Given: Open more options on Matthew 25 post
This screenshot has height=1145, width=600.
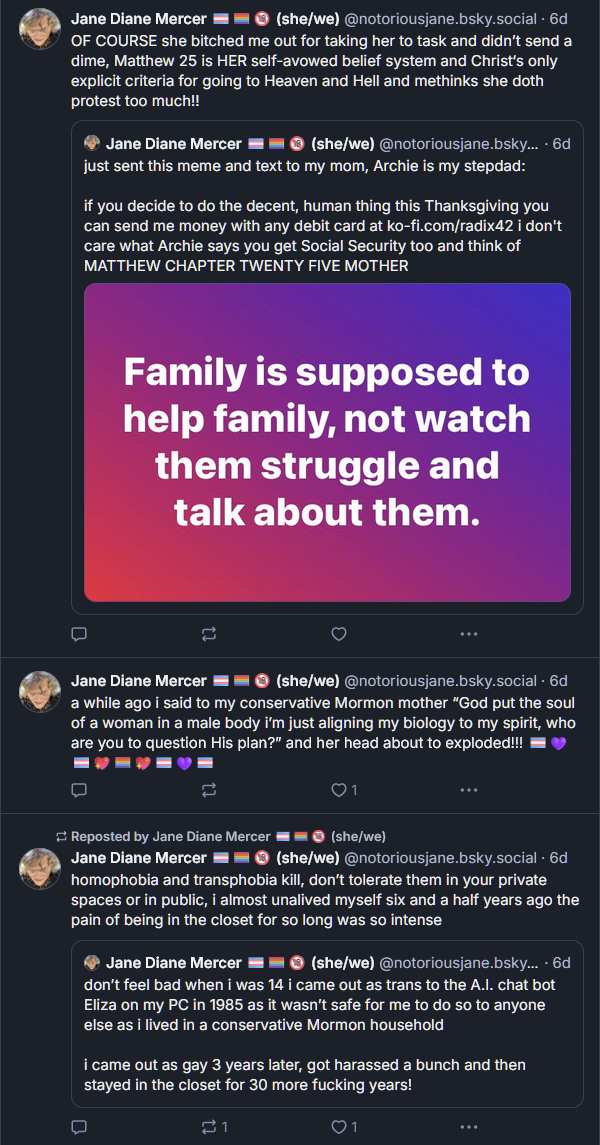Looking at the screenshot, I should click(468, 633).
